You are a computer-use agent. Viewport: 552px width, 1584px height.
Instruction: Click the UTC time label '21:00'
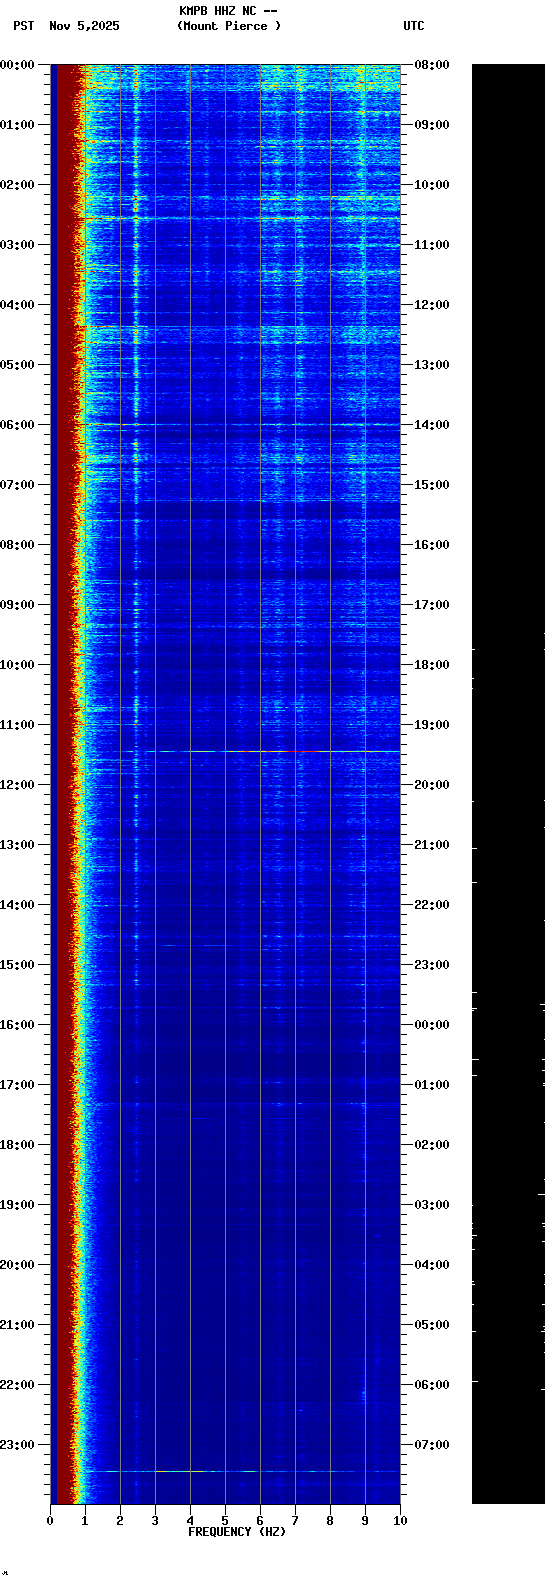(x=432, y=845)
